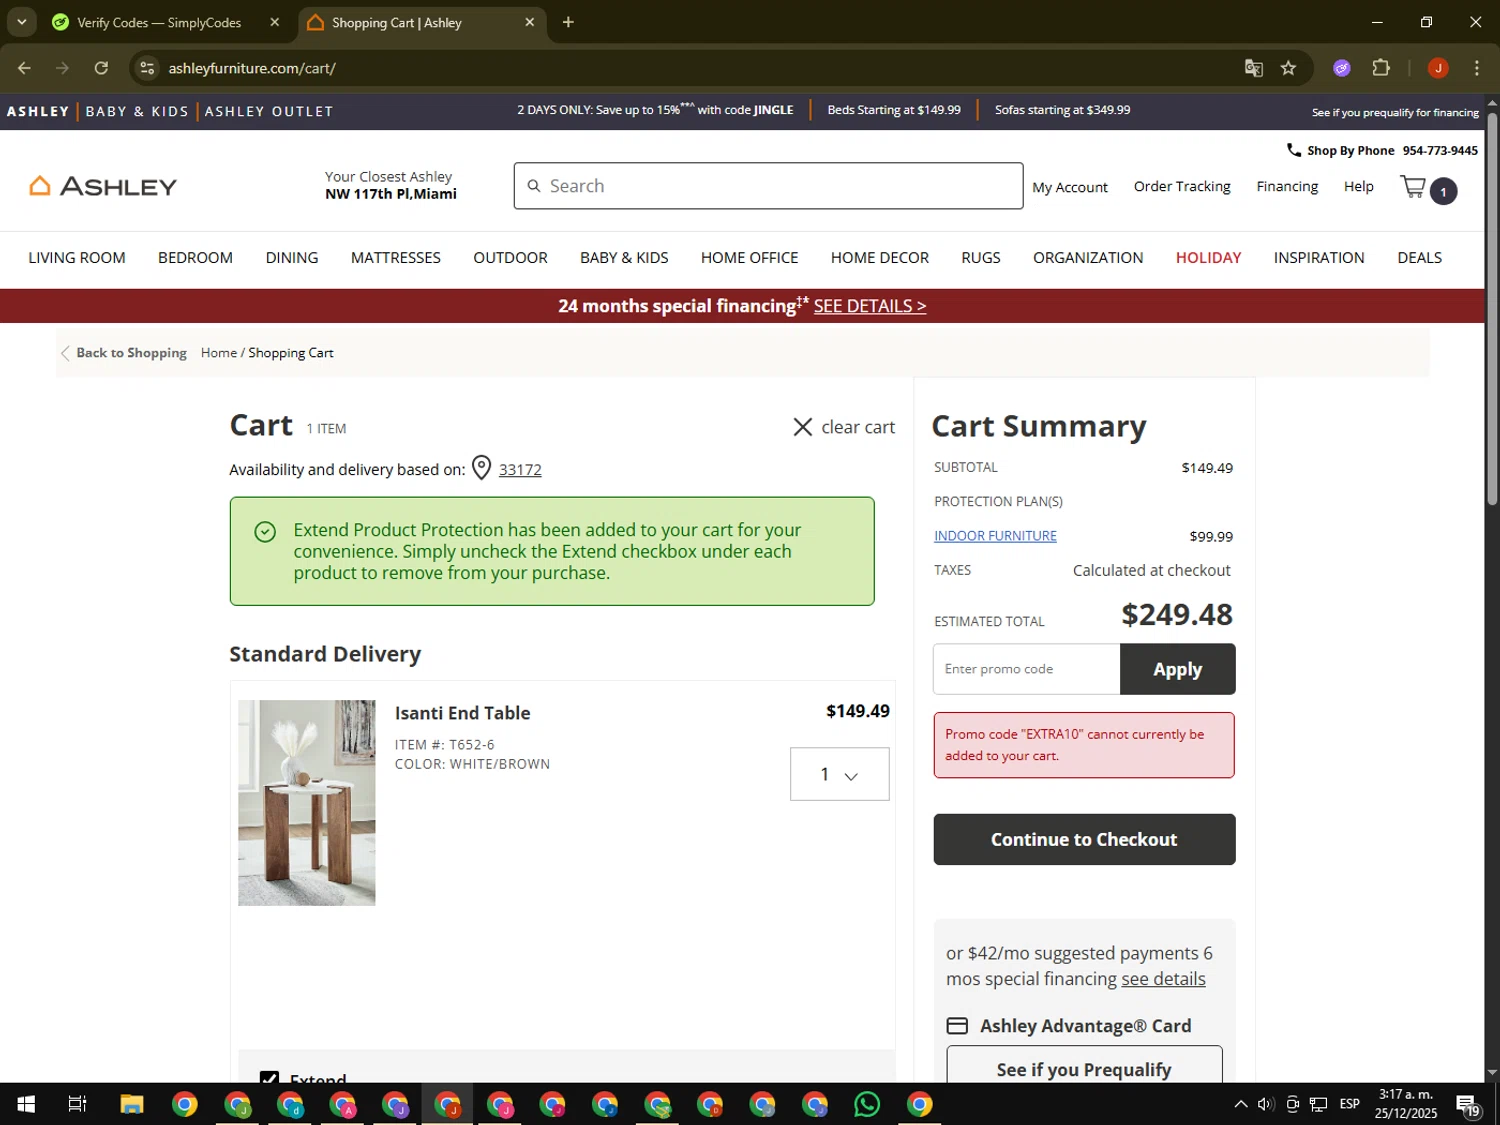Viewport: 1500px width, 1125px height.
Task: Apply the promo code
Action: pos(1177,669)
